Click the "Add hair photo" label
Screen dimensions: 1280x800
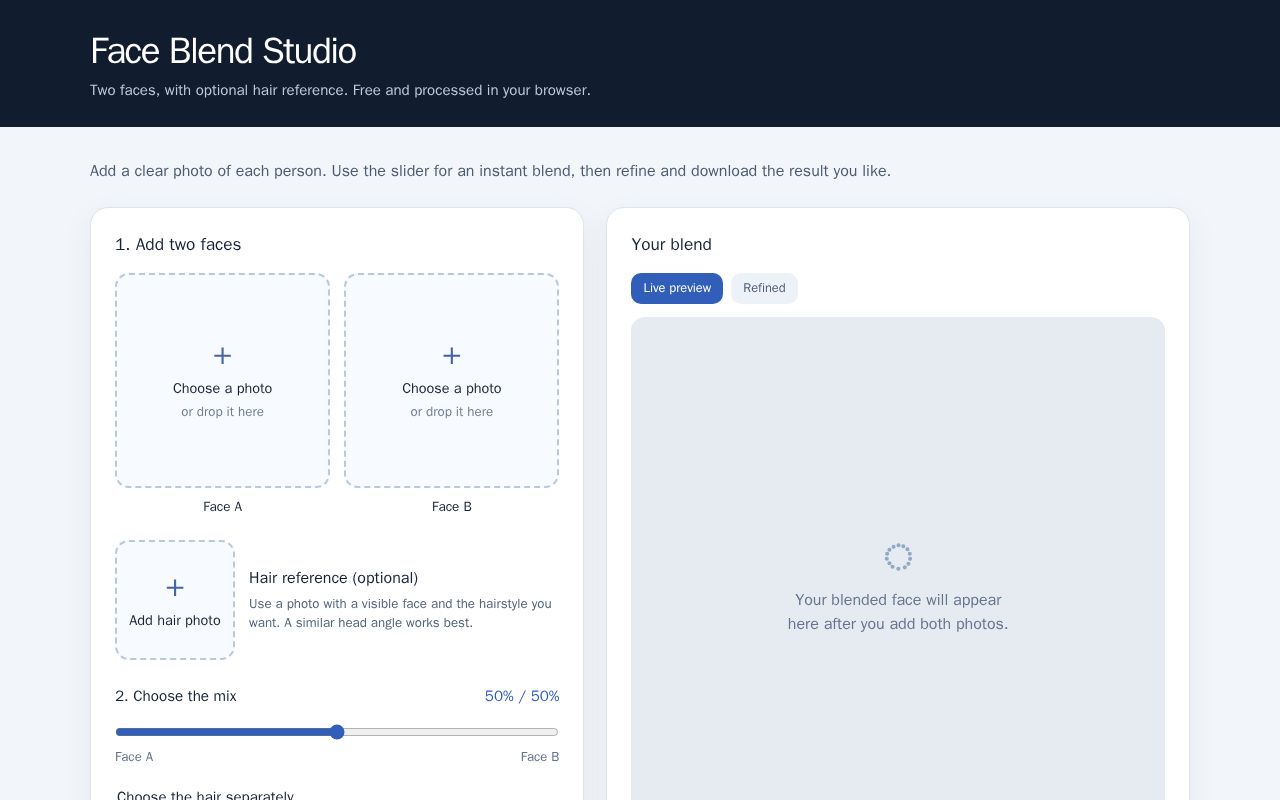click(175, 620)
